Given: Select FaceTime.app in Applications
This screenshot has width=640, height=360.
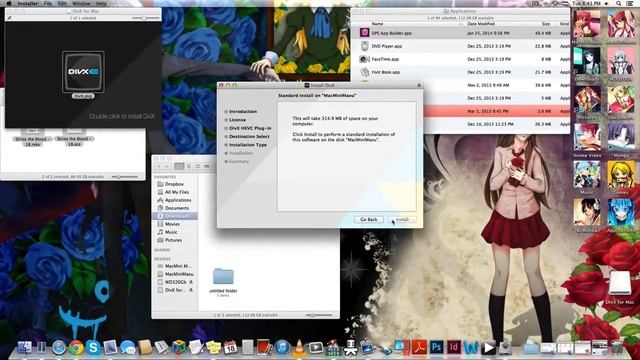Looking at the screenshot, I should [x=460, y=59].
